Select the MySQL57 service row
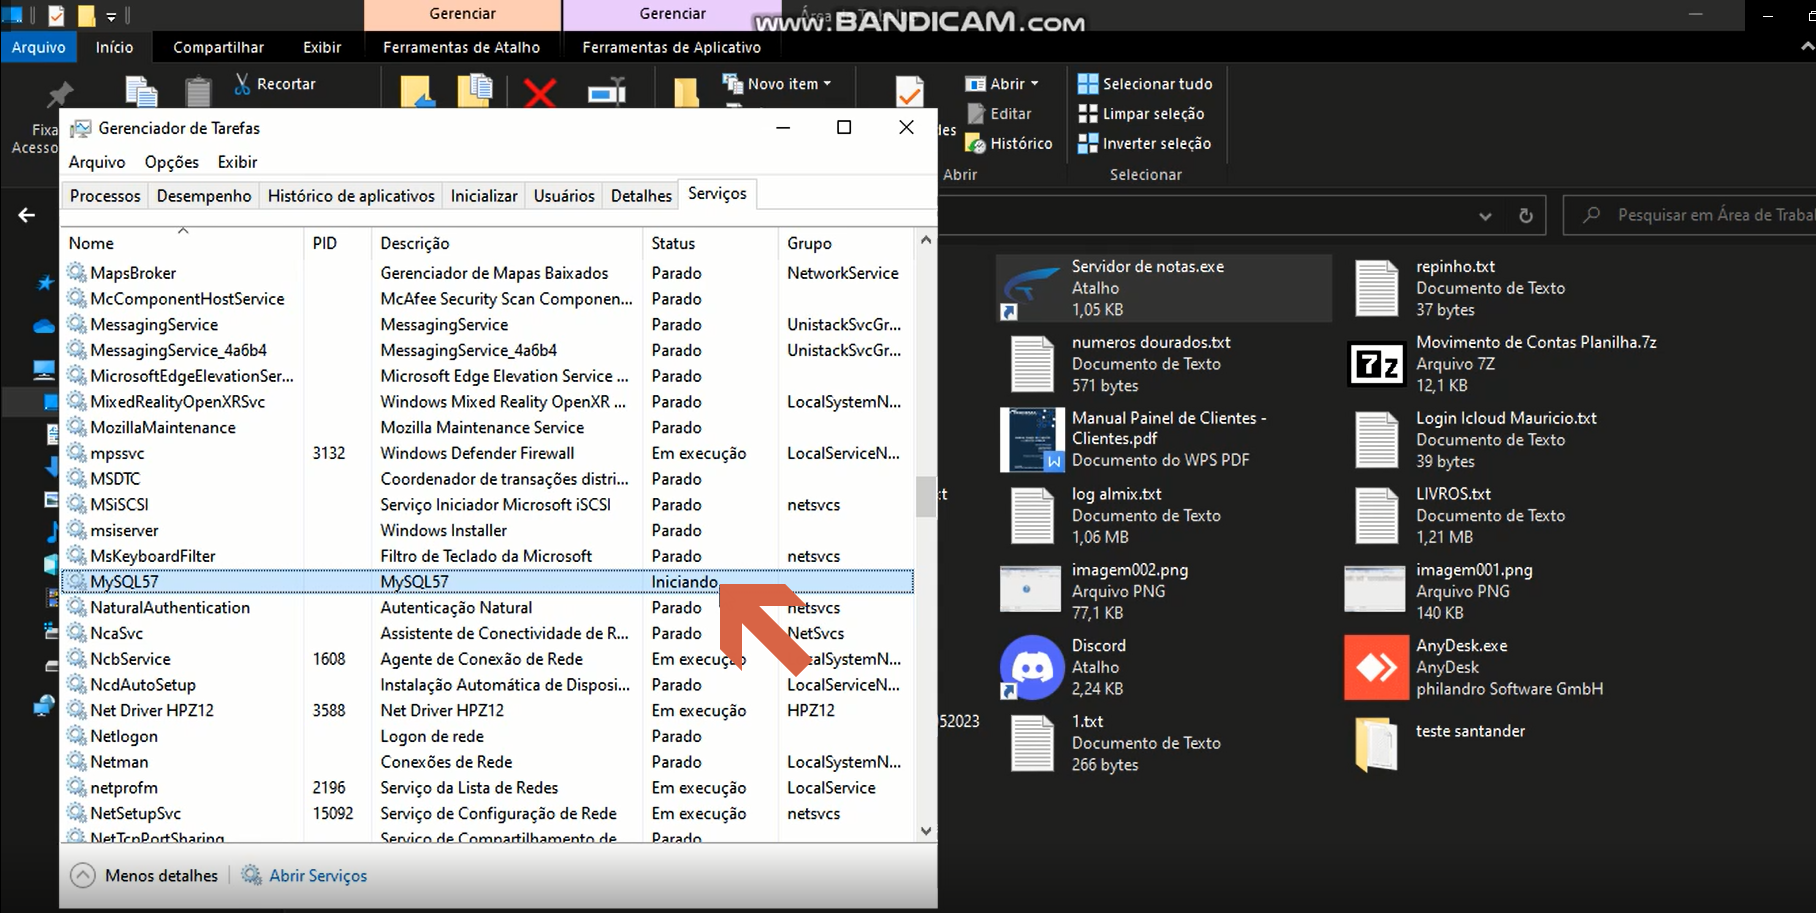The height and width of the screenshot is (913, 1816). (x=487, y=582)
